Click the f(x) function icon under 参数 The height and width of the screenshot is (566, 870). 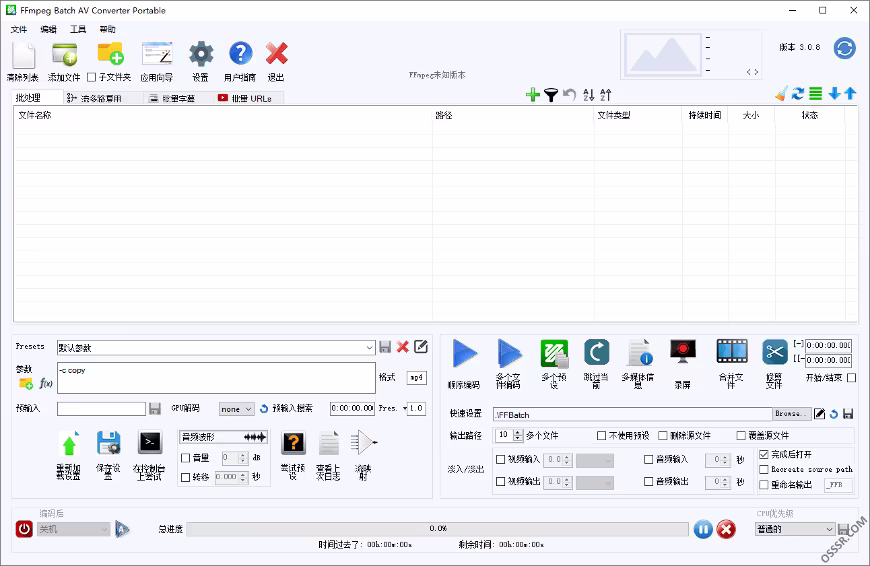[x=46, y=383]
